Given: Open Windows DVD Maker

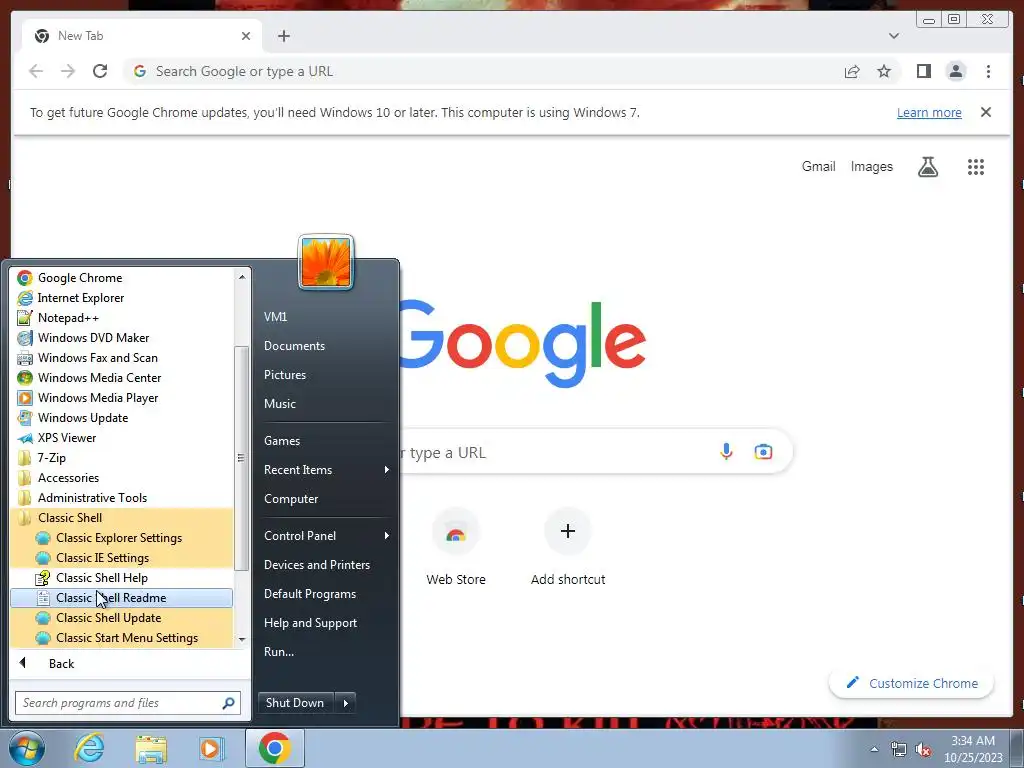Looking at the screenshot, I should pos(121,338).
